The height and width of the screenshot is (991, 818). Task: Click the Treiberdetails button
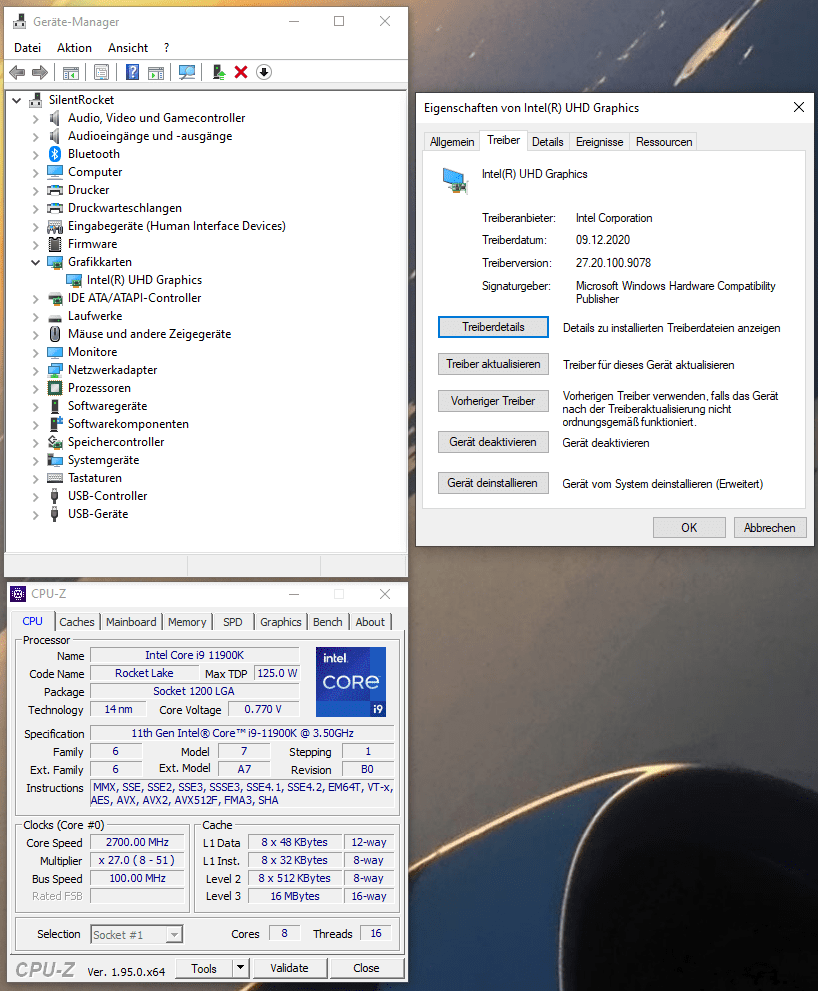[493, 327]
